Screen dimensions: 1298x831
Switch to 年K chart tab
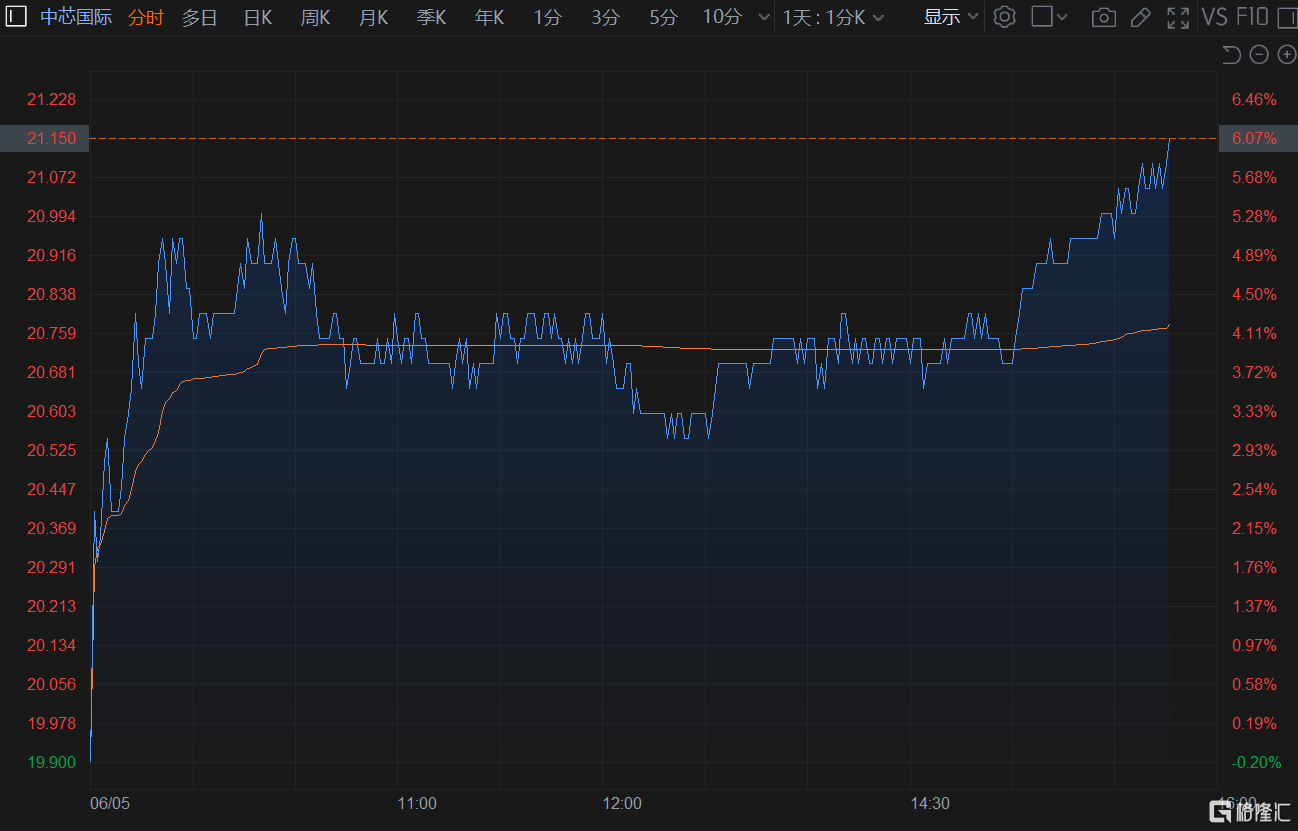[489, 17]
